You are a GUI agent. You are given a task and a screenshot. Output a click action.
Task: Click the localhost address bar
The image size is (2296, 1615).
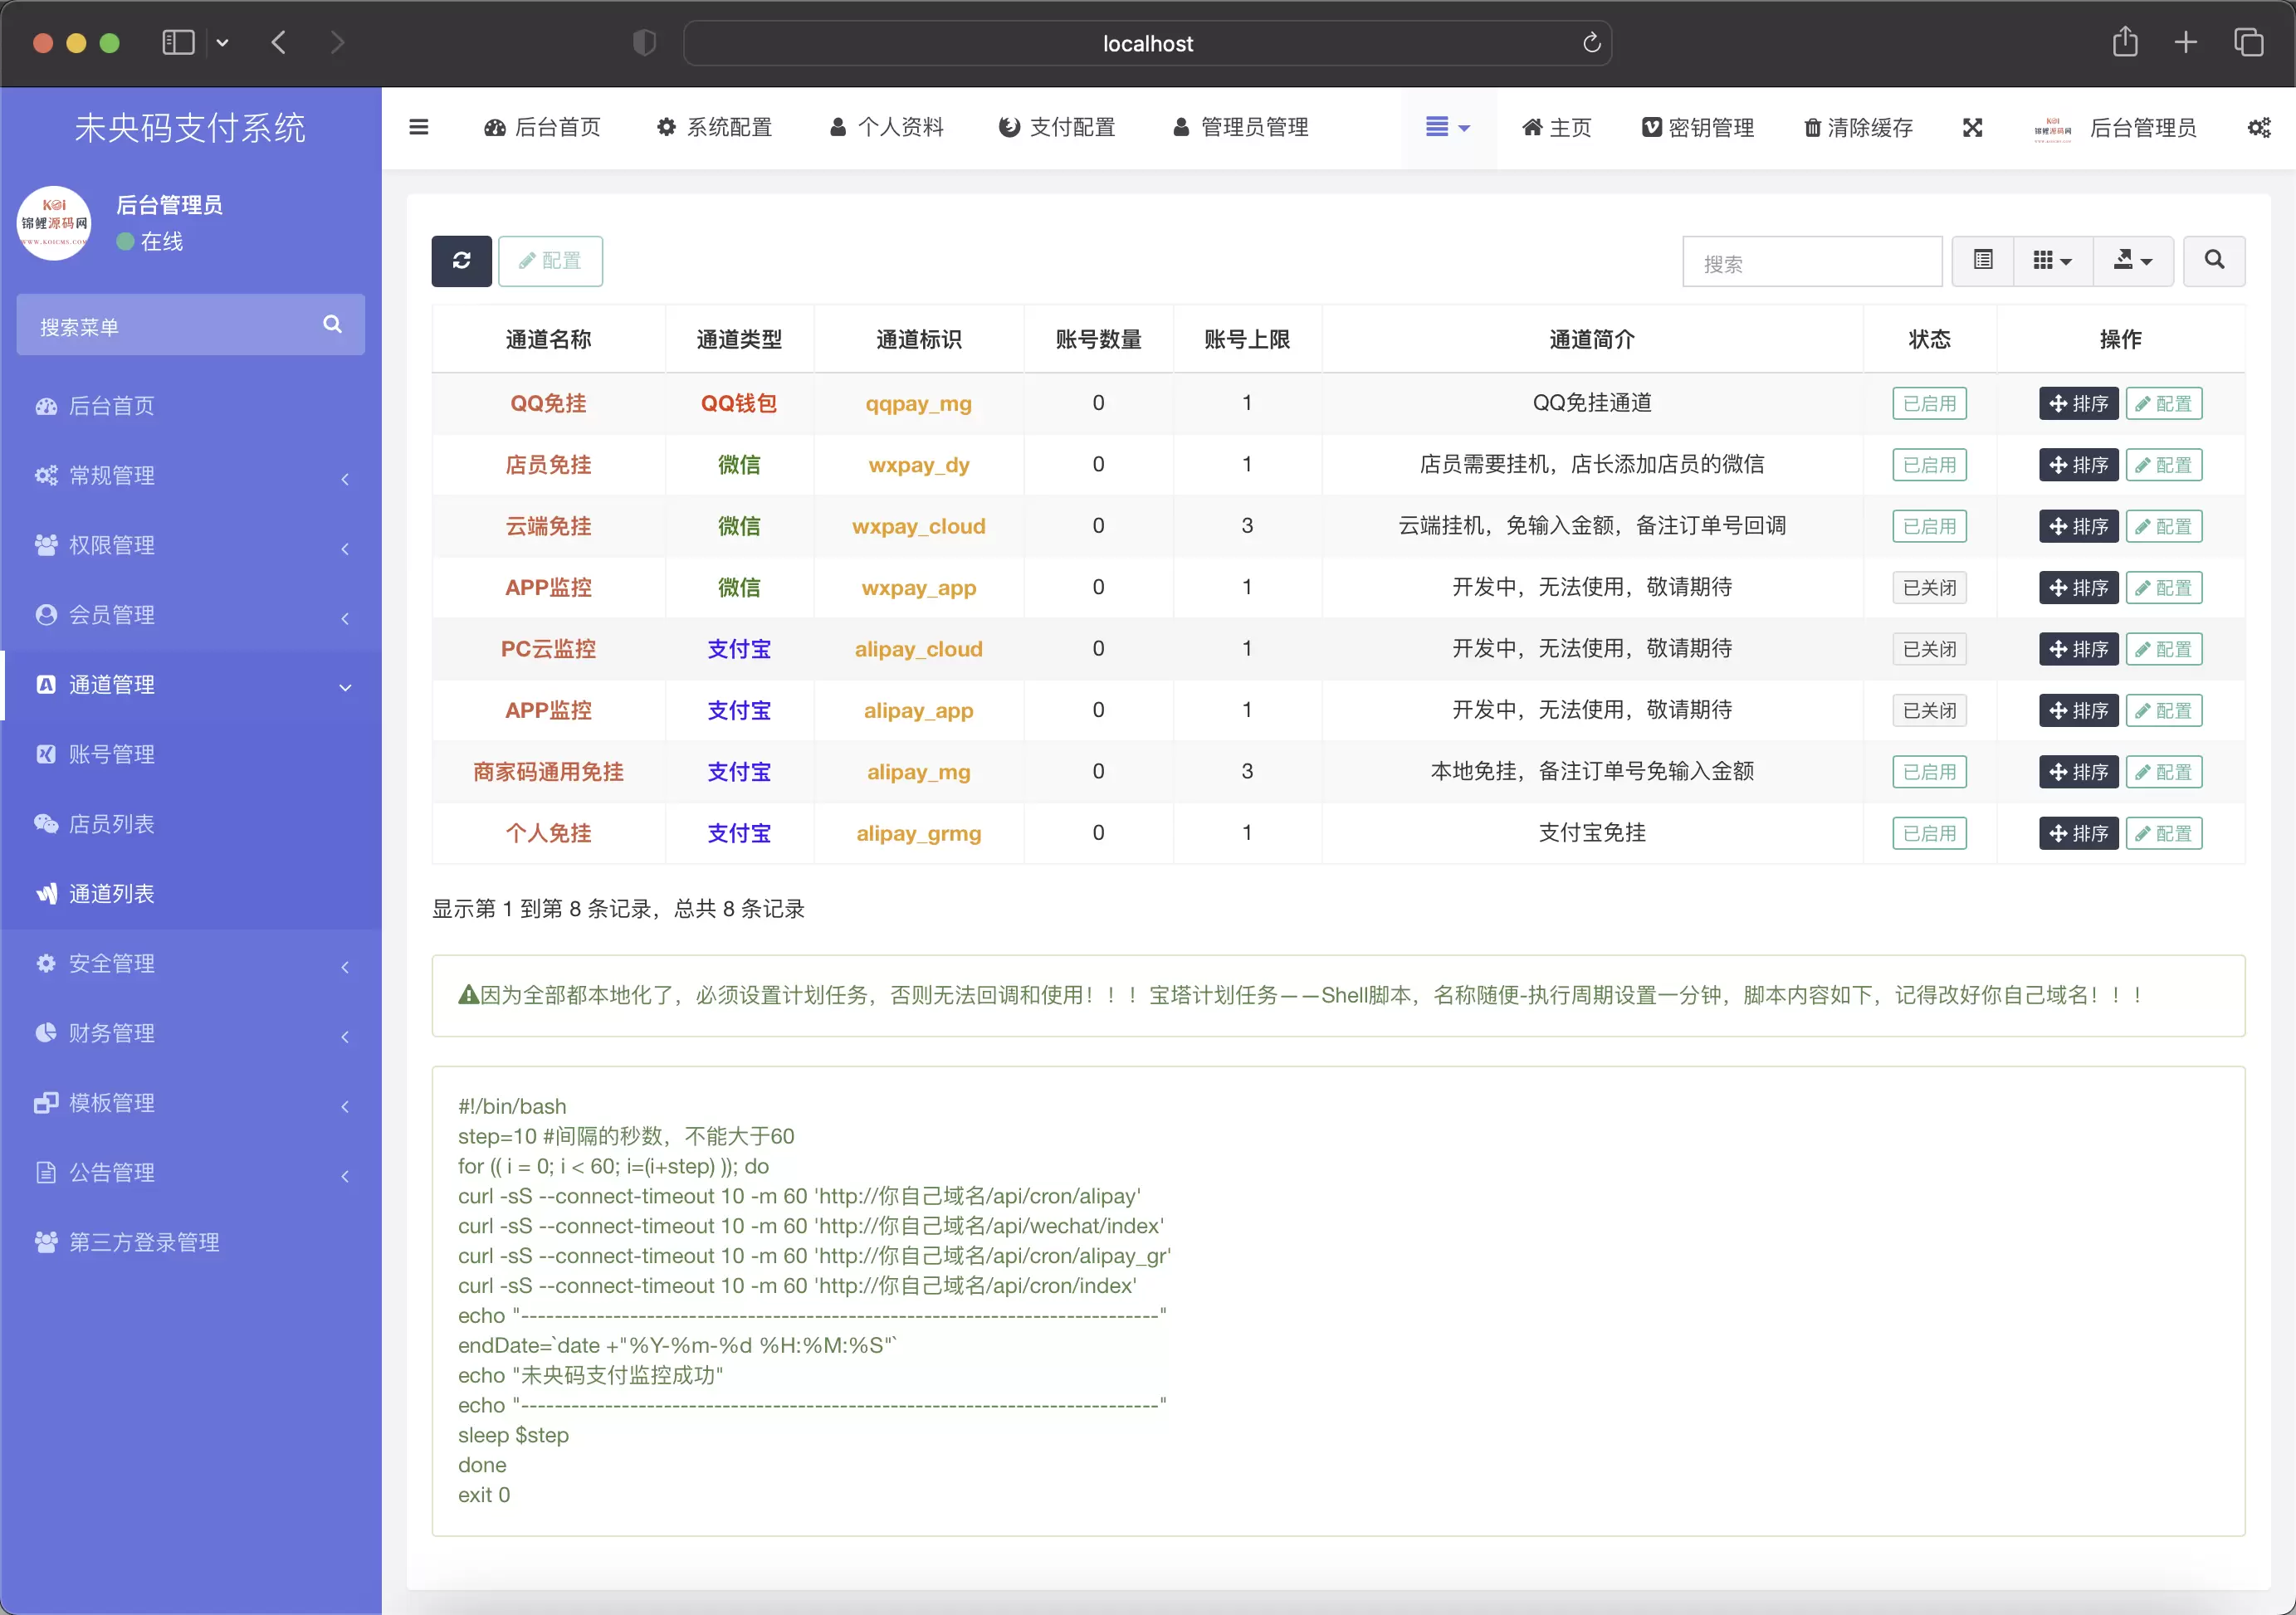tap(1147, 43)
